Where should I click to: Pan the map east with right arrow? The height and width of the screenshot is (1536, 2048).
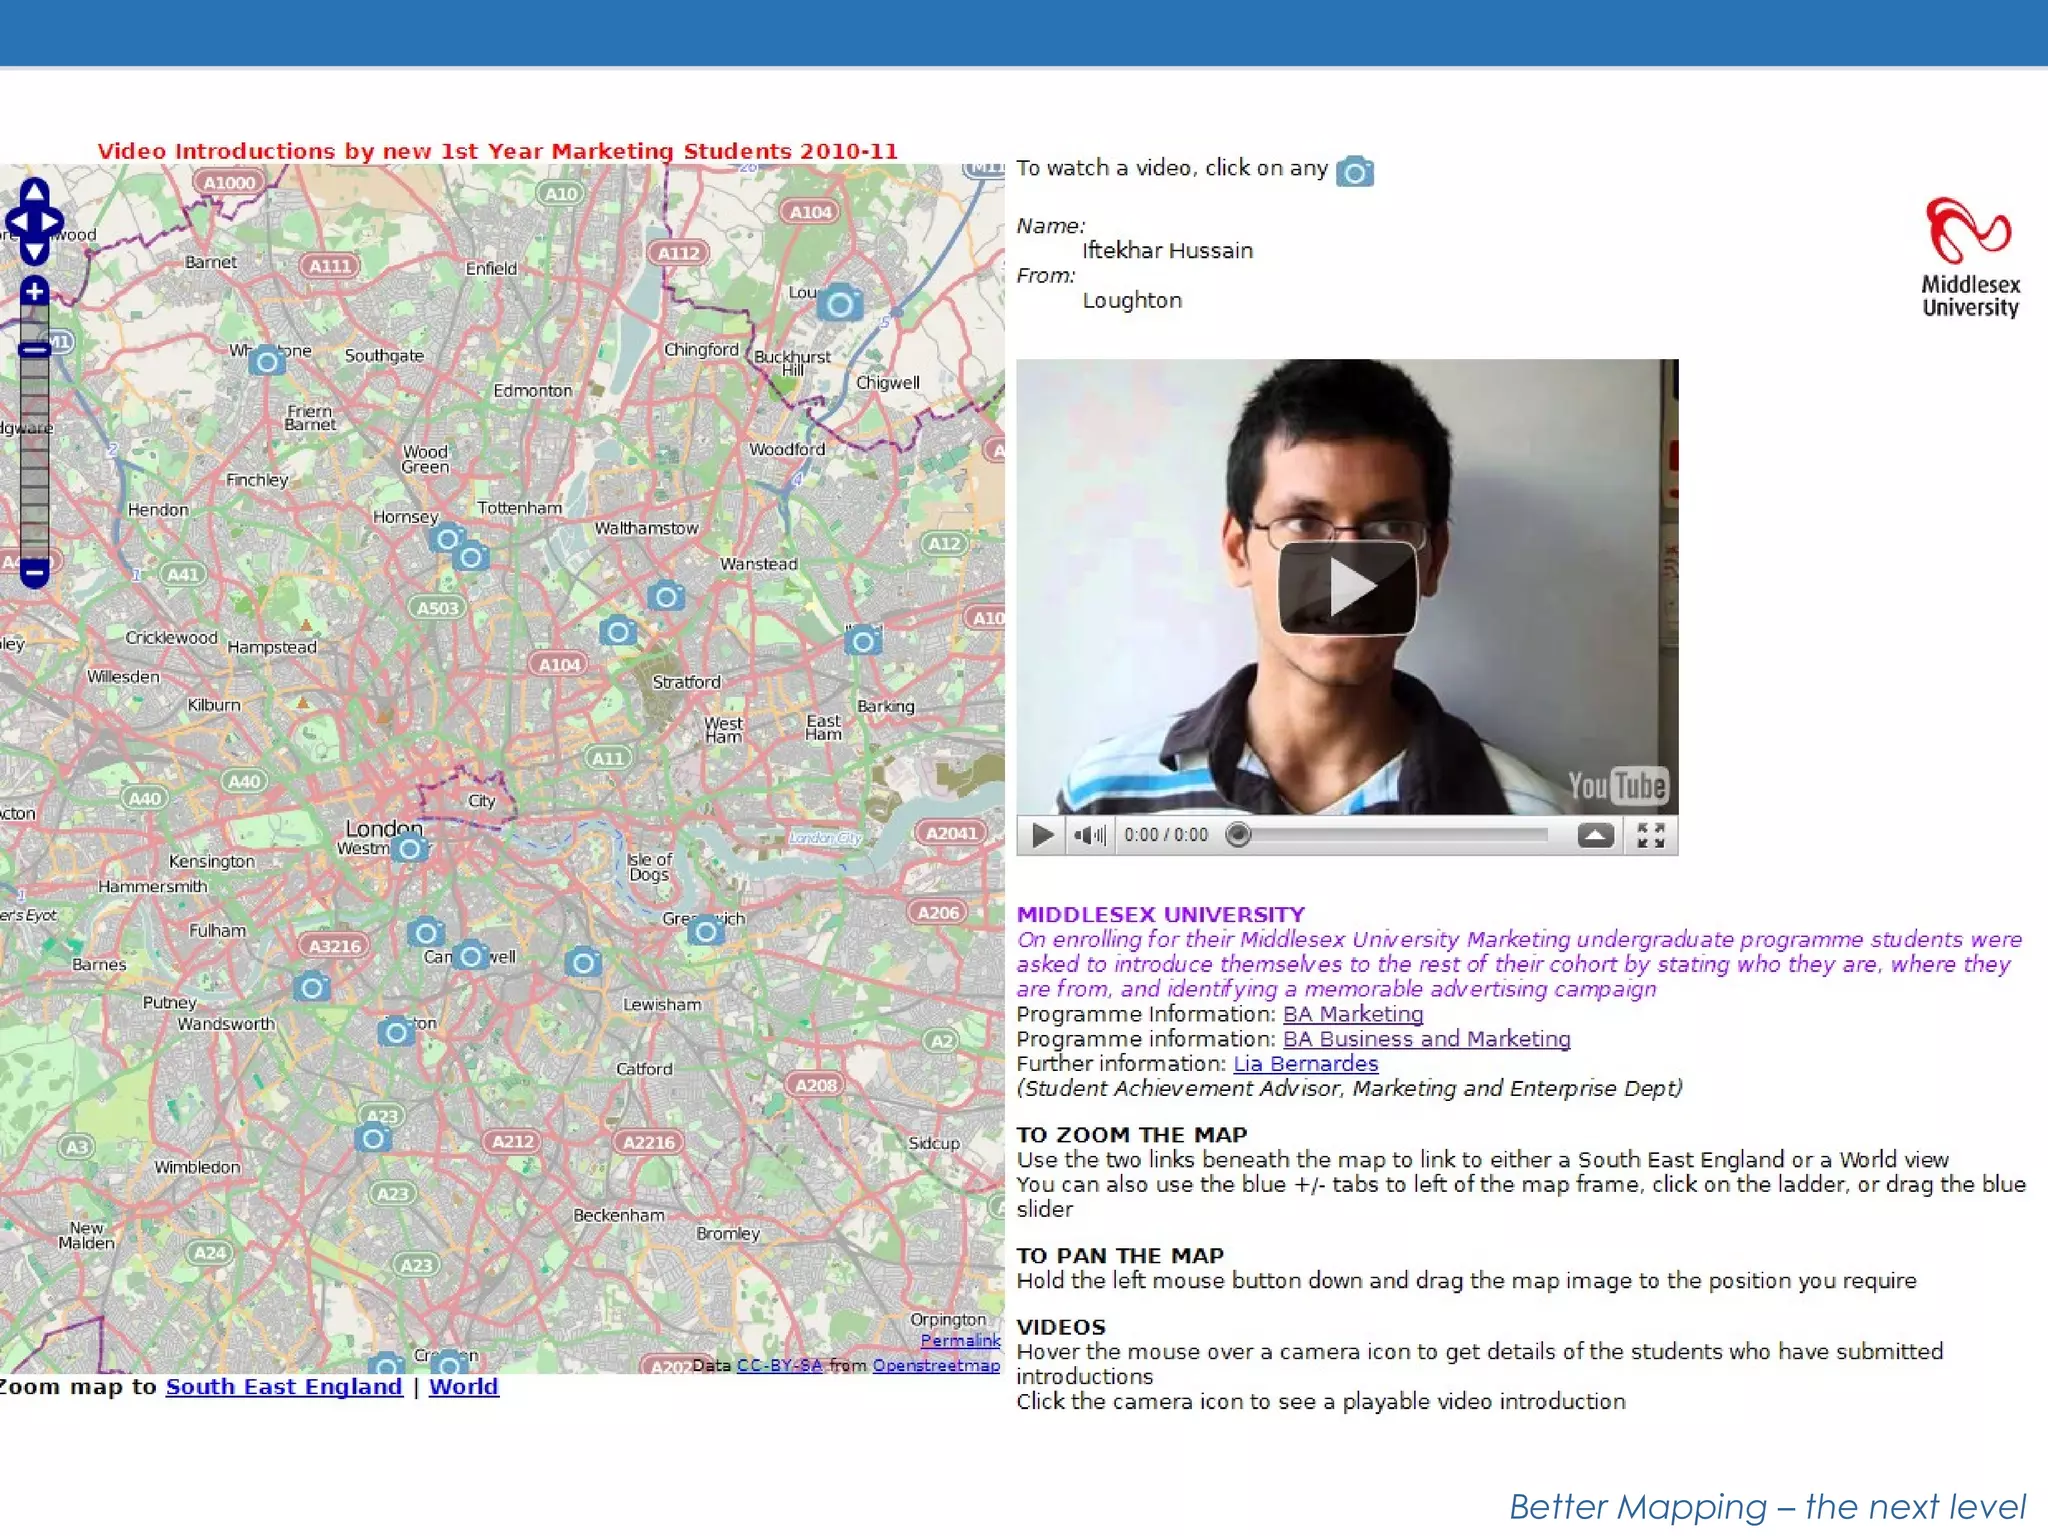pos(52,221)
